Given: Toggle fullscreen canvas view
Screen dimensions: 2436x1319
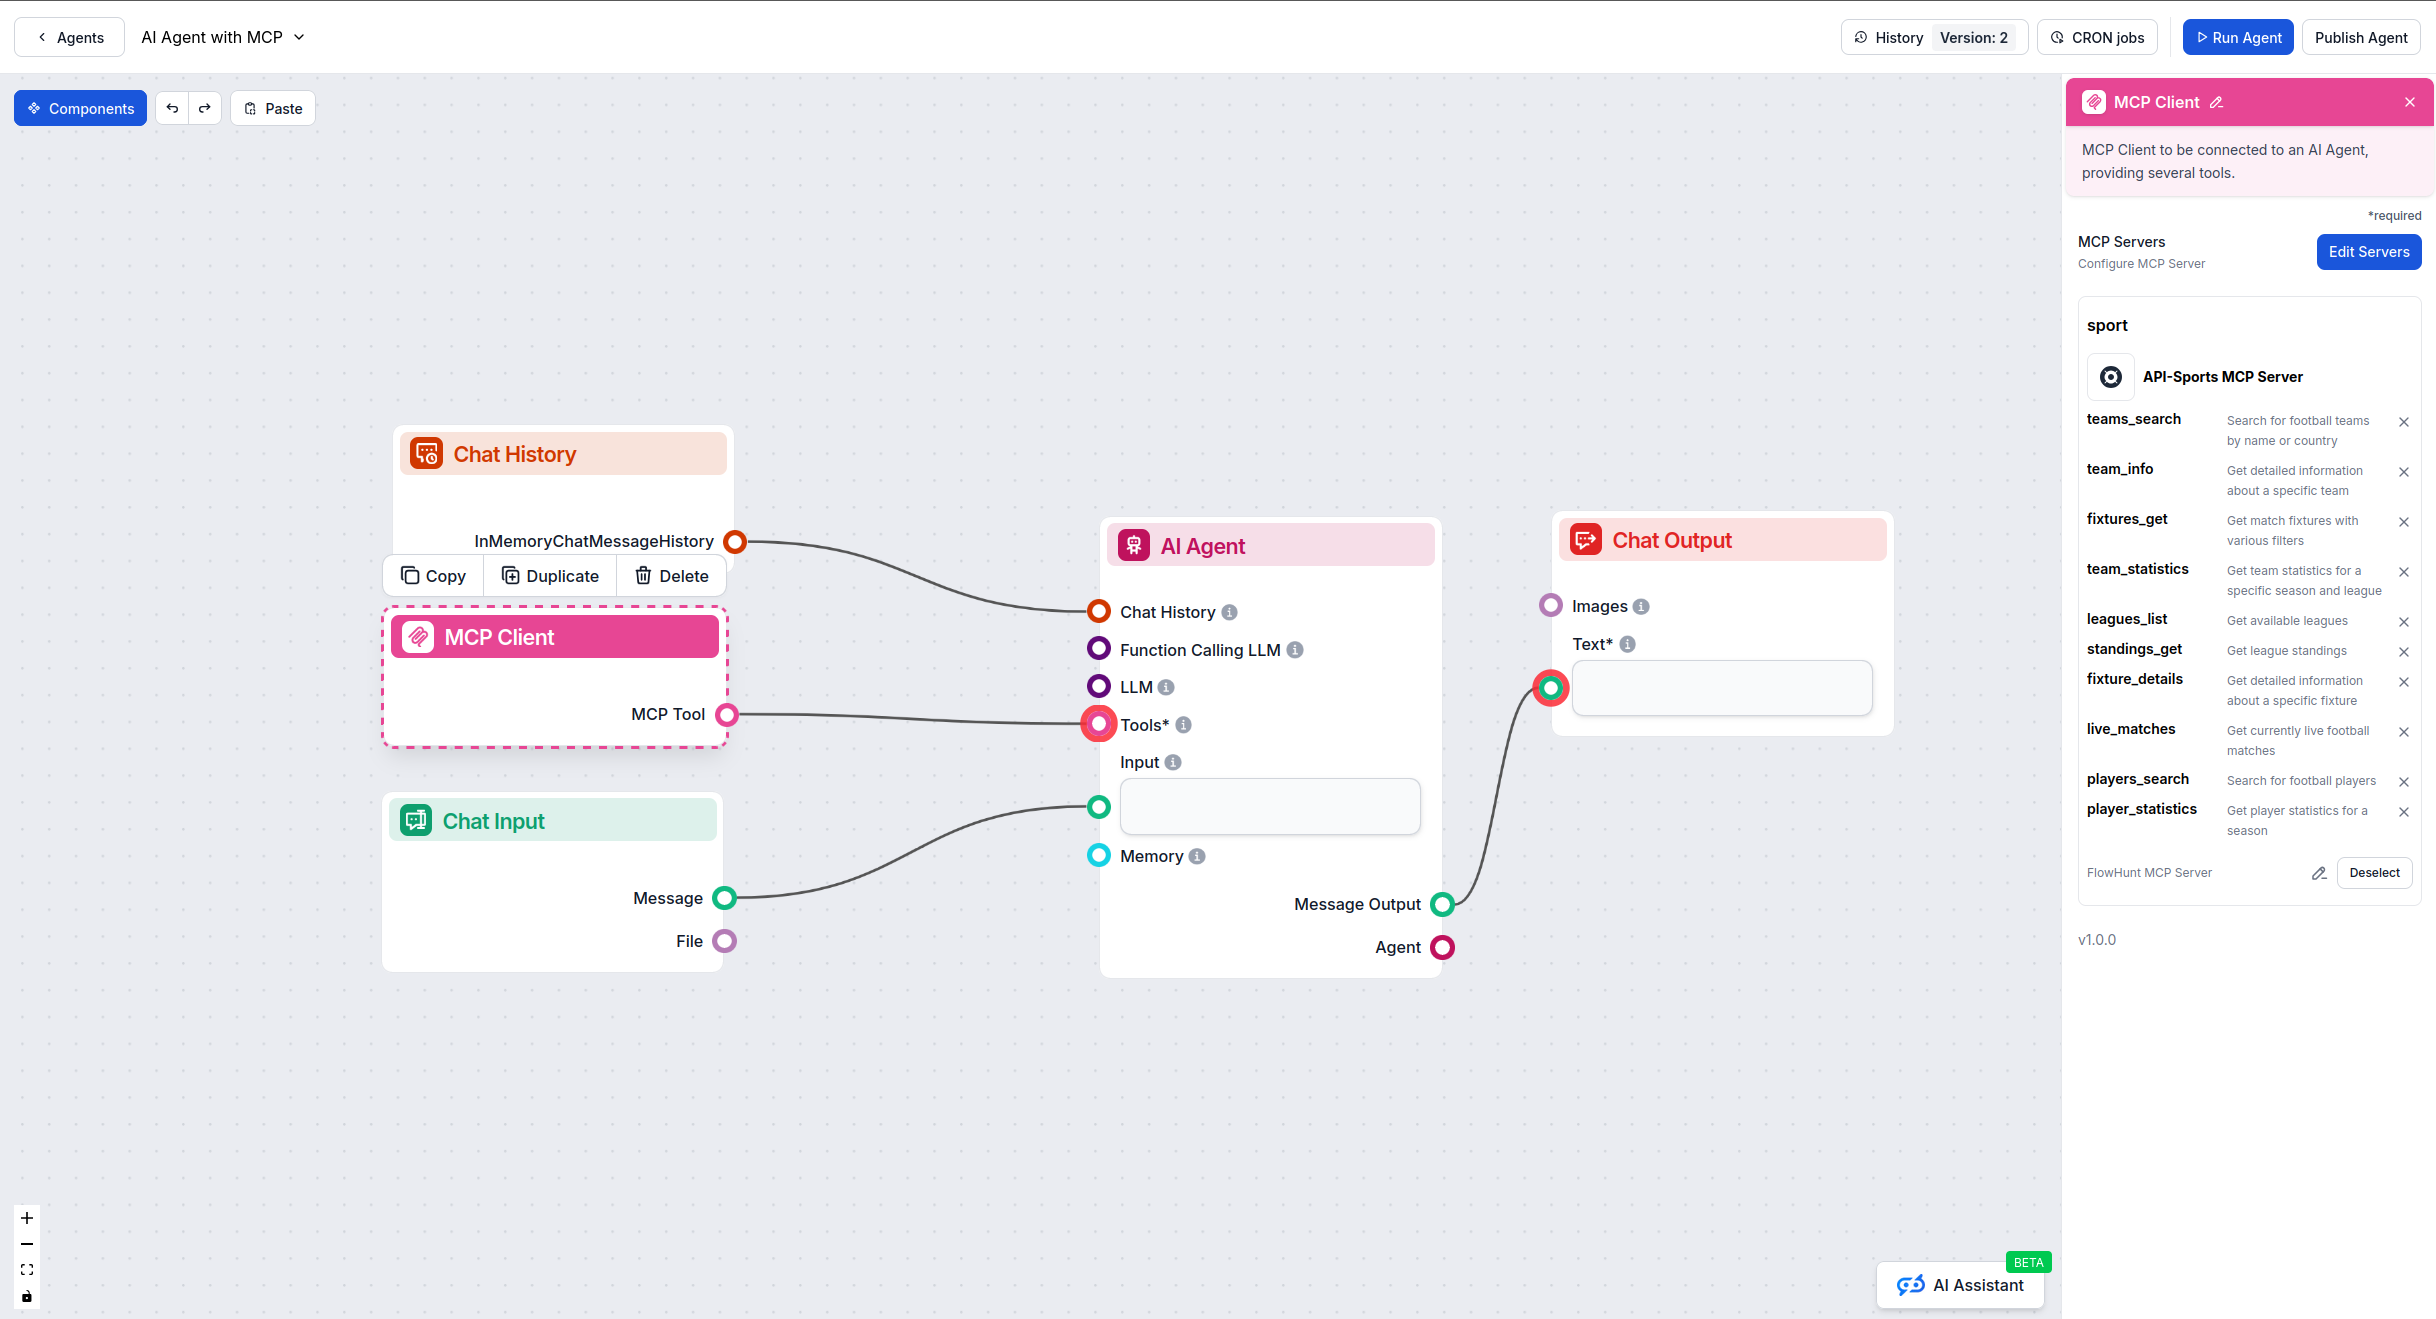Looking at the screenshot, I should tap(26, 1269).
